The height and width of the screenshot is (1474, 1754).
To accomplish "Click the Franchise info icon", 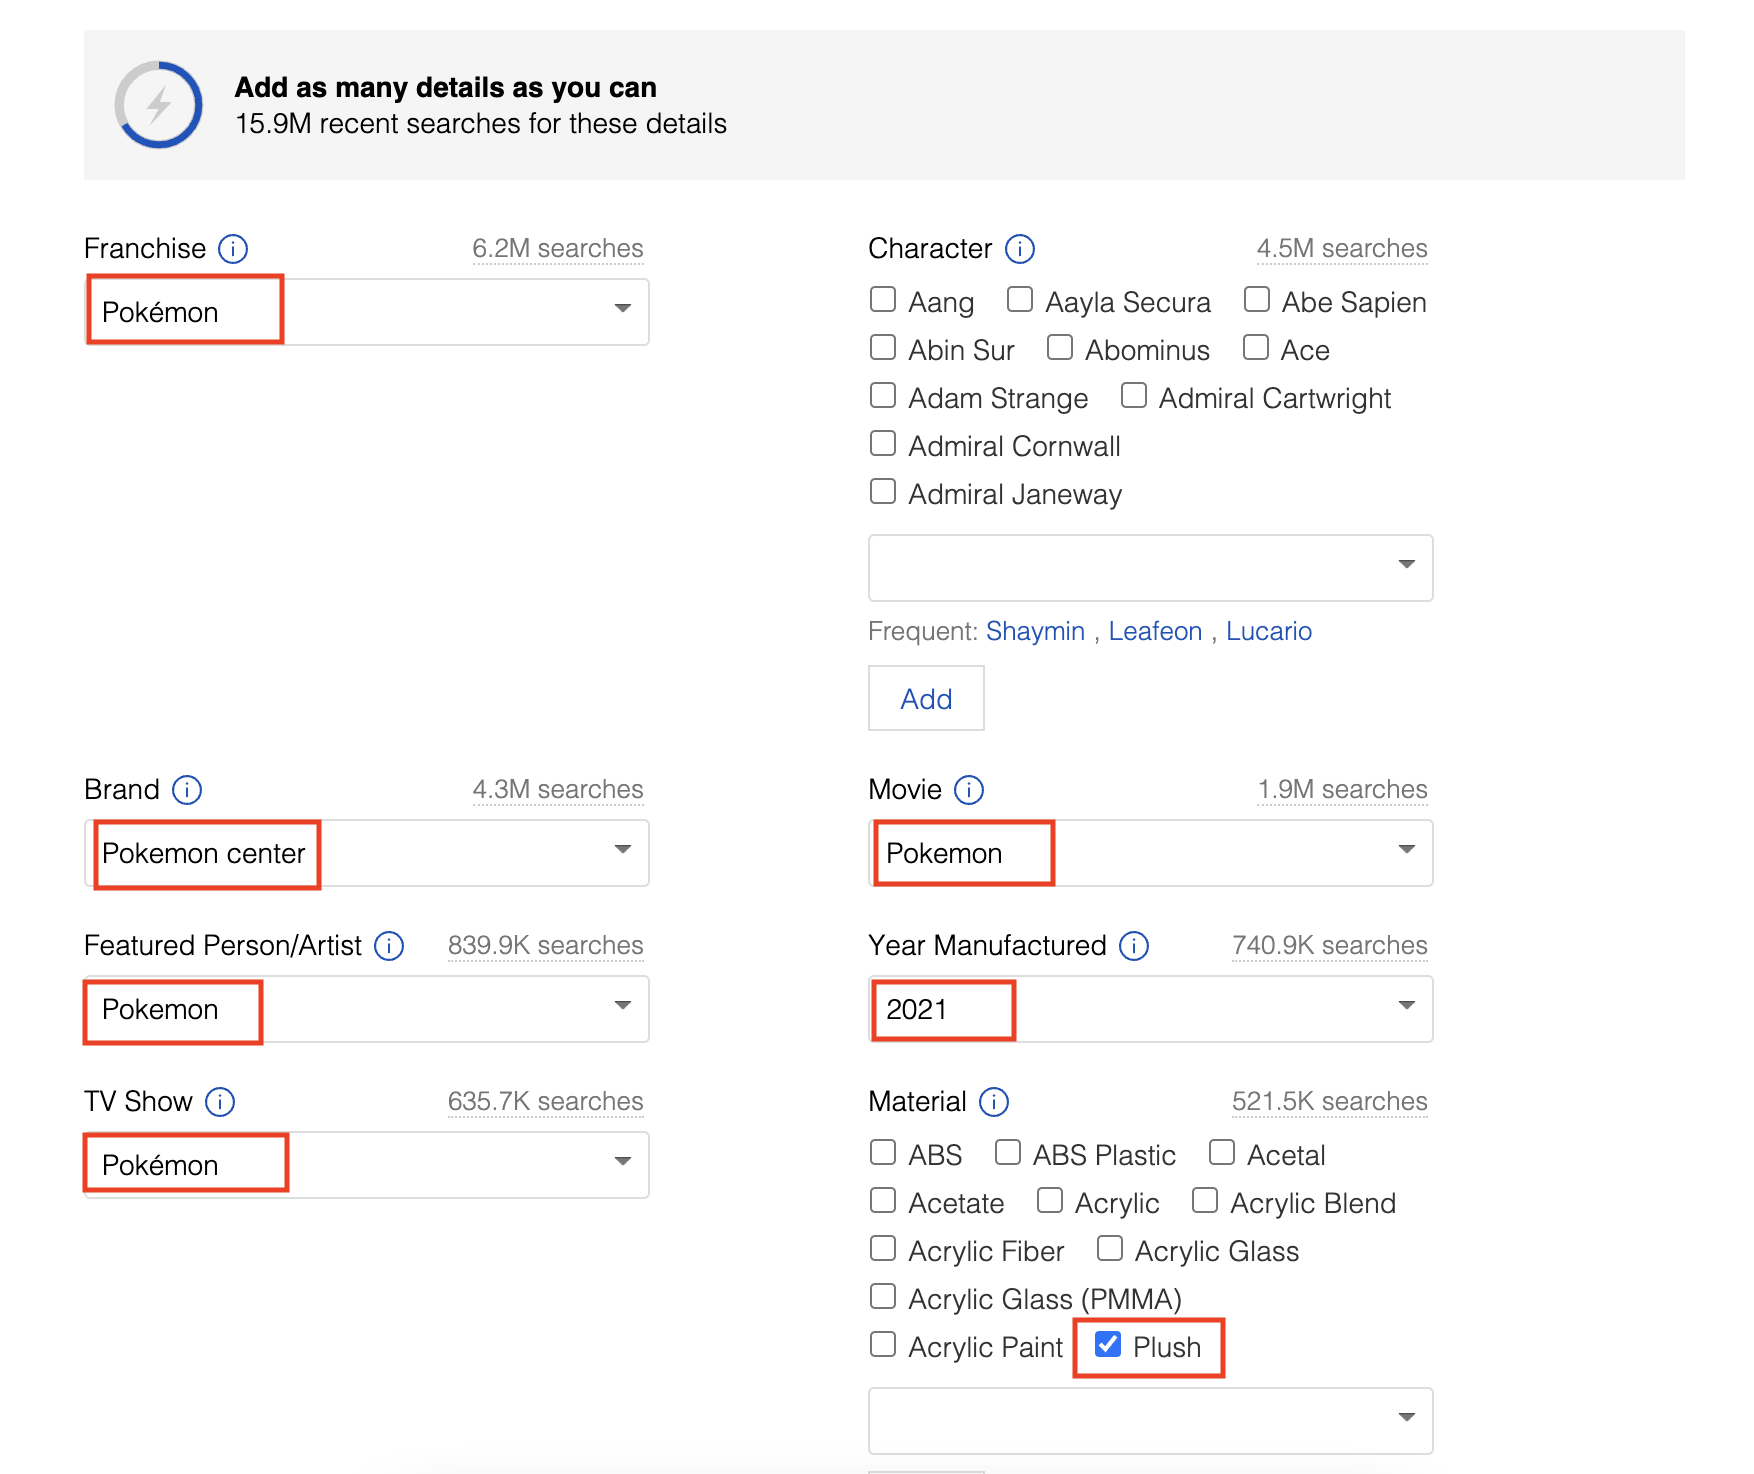I will 233,248.
